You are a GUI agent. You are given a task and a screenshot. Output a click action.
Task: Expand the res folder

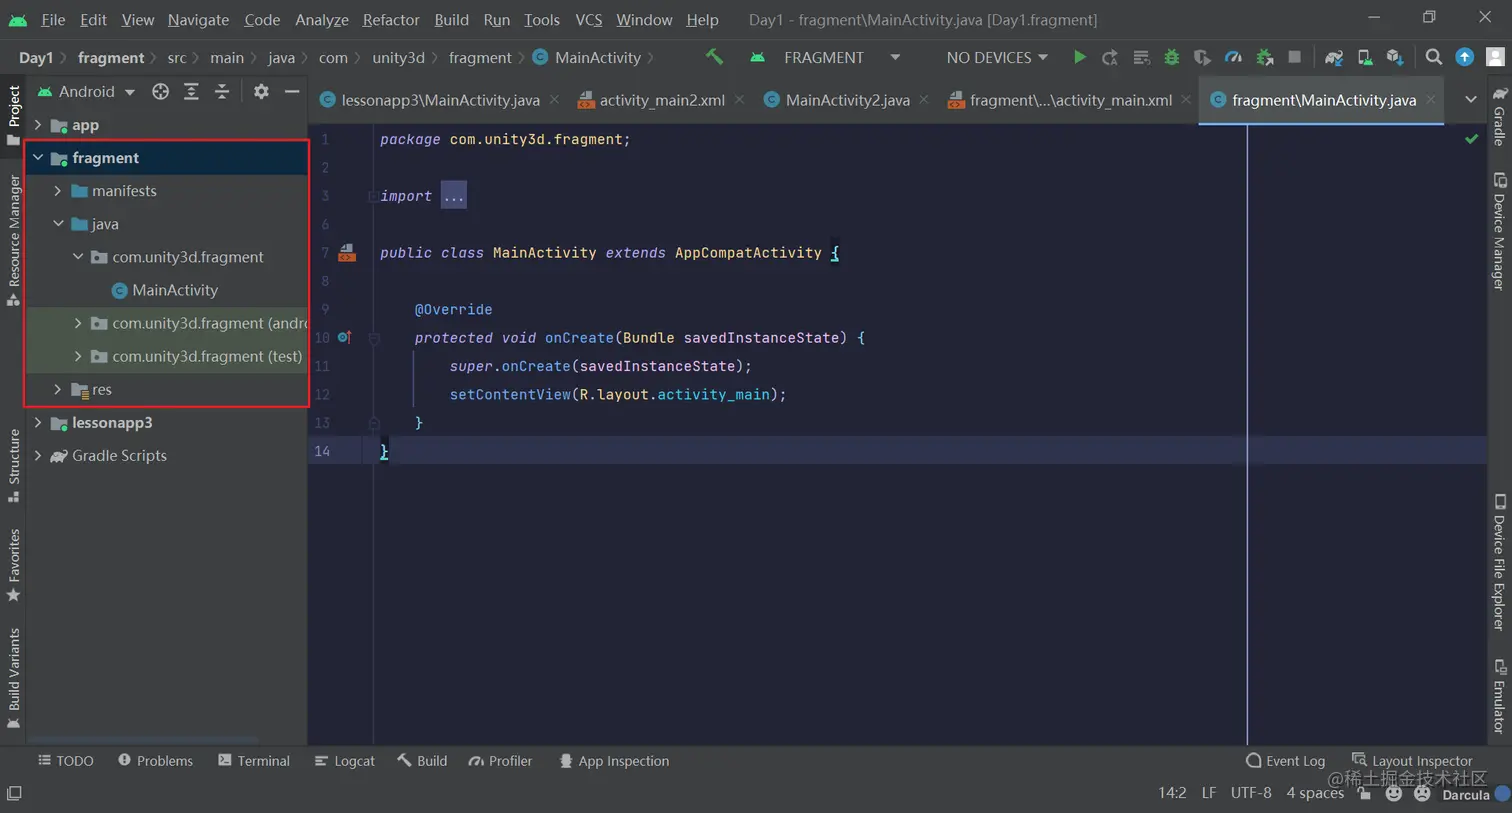(58, 389)
